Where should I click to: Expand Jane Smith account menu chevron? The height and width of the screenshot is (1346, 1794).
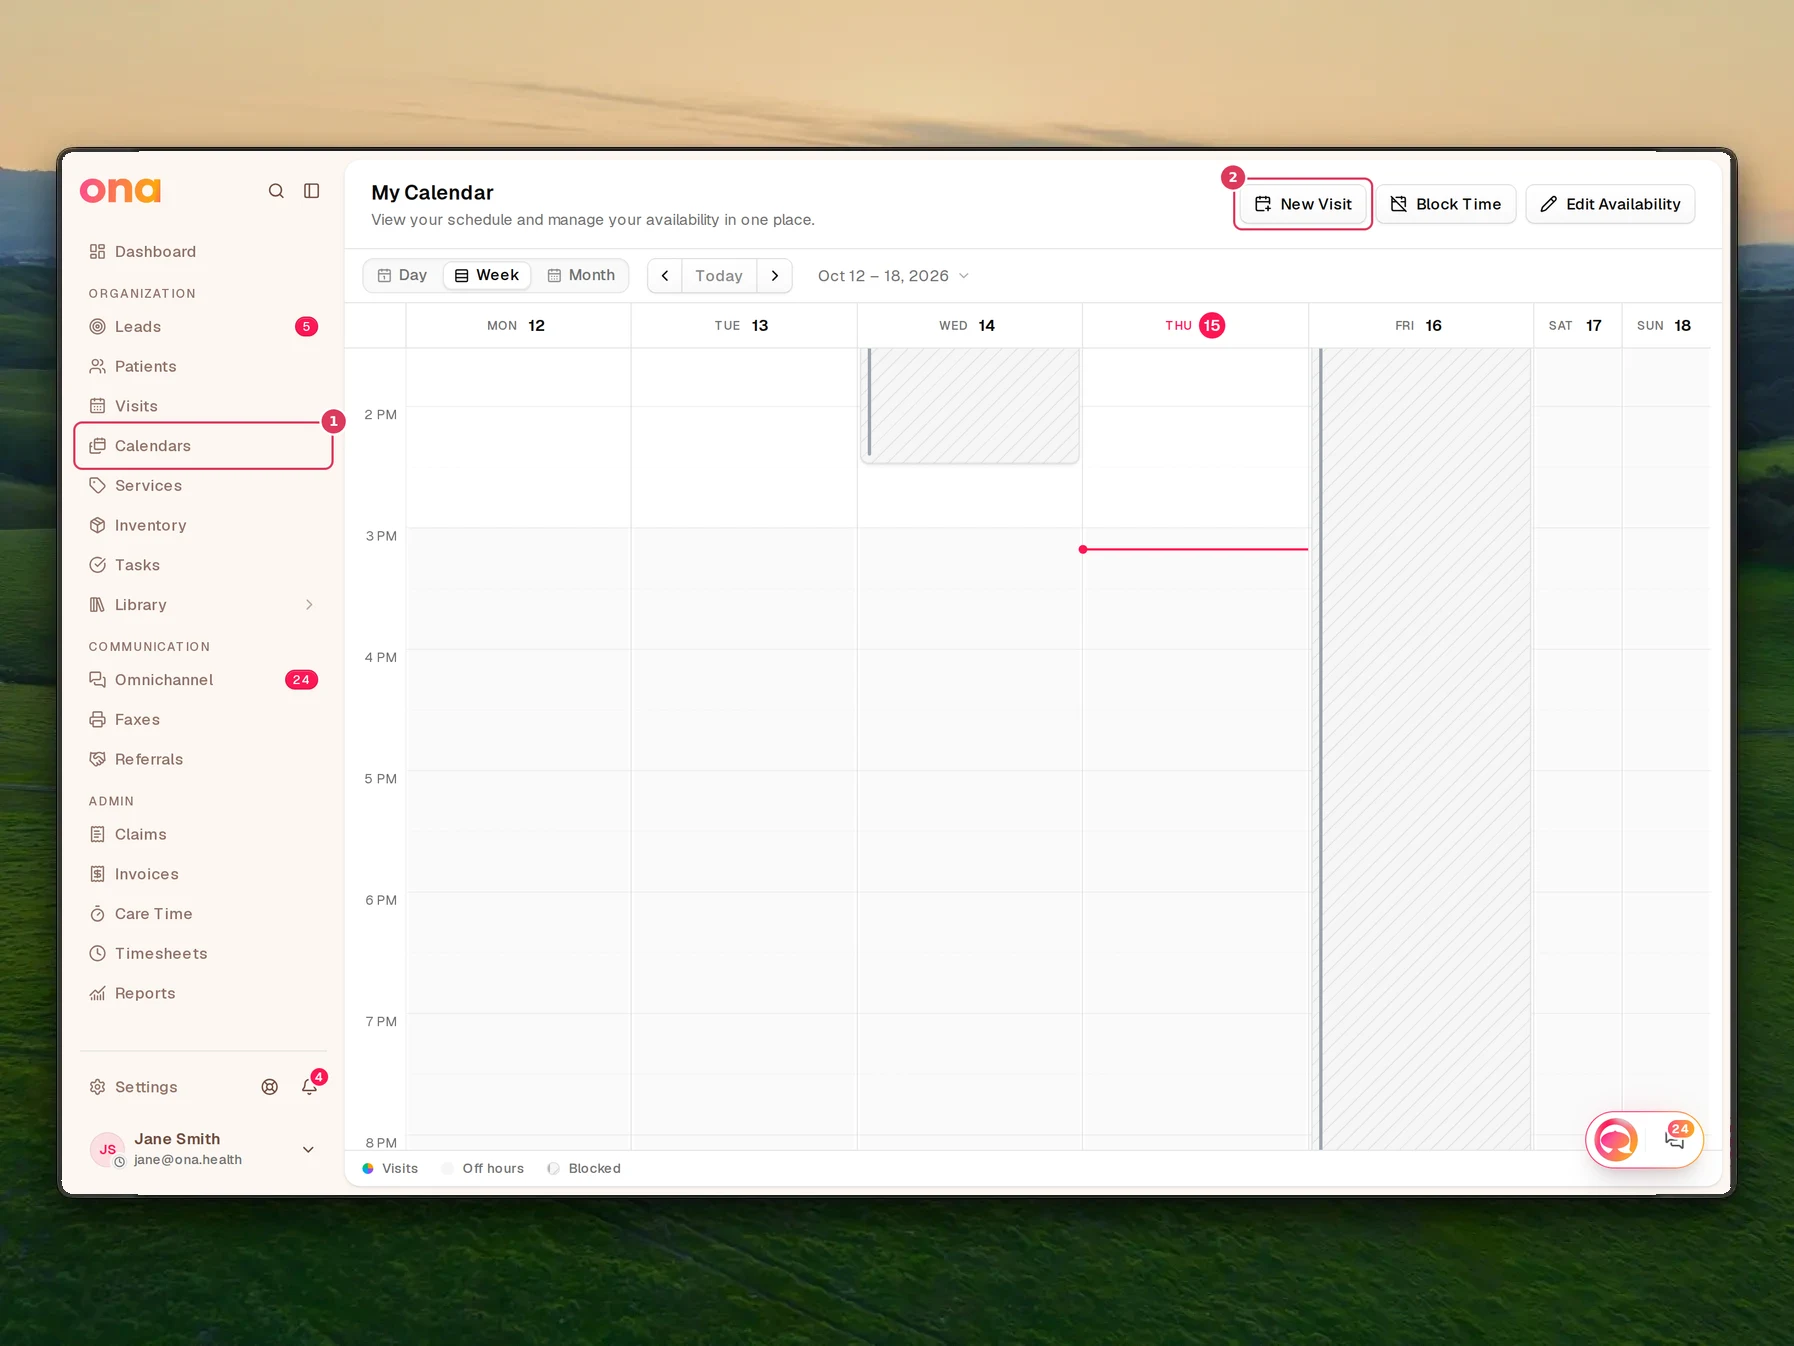[308, 1150]
